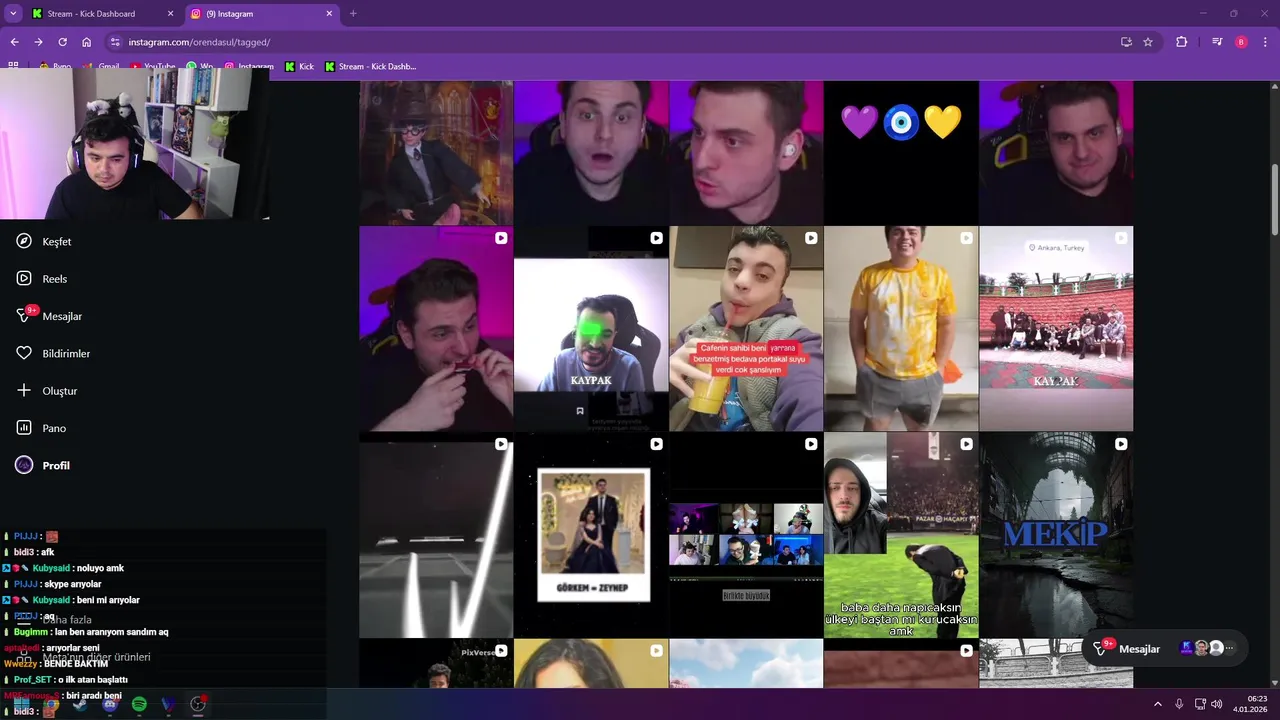The height and width of the screenshot is (720, 1280).
Task: Open the Kick bookmark
Action: click(299, 67)
